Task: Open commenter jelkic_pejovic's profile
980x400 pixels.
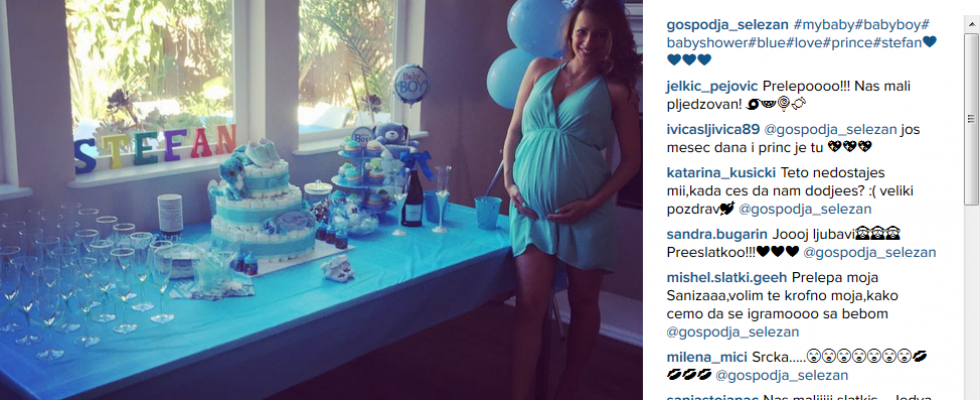Action: tap(712, 86)
